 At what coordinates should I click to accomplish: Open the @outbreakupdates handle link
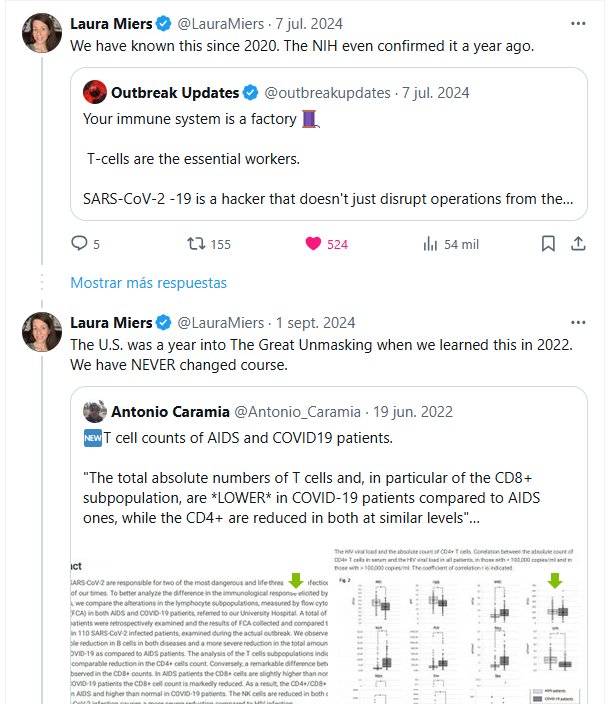click(x=327, y=93)
